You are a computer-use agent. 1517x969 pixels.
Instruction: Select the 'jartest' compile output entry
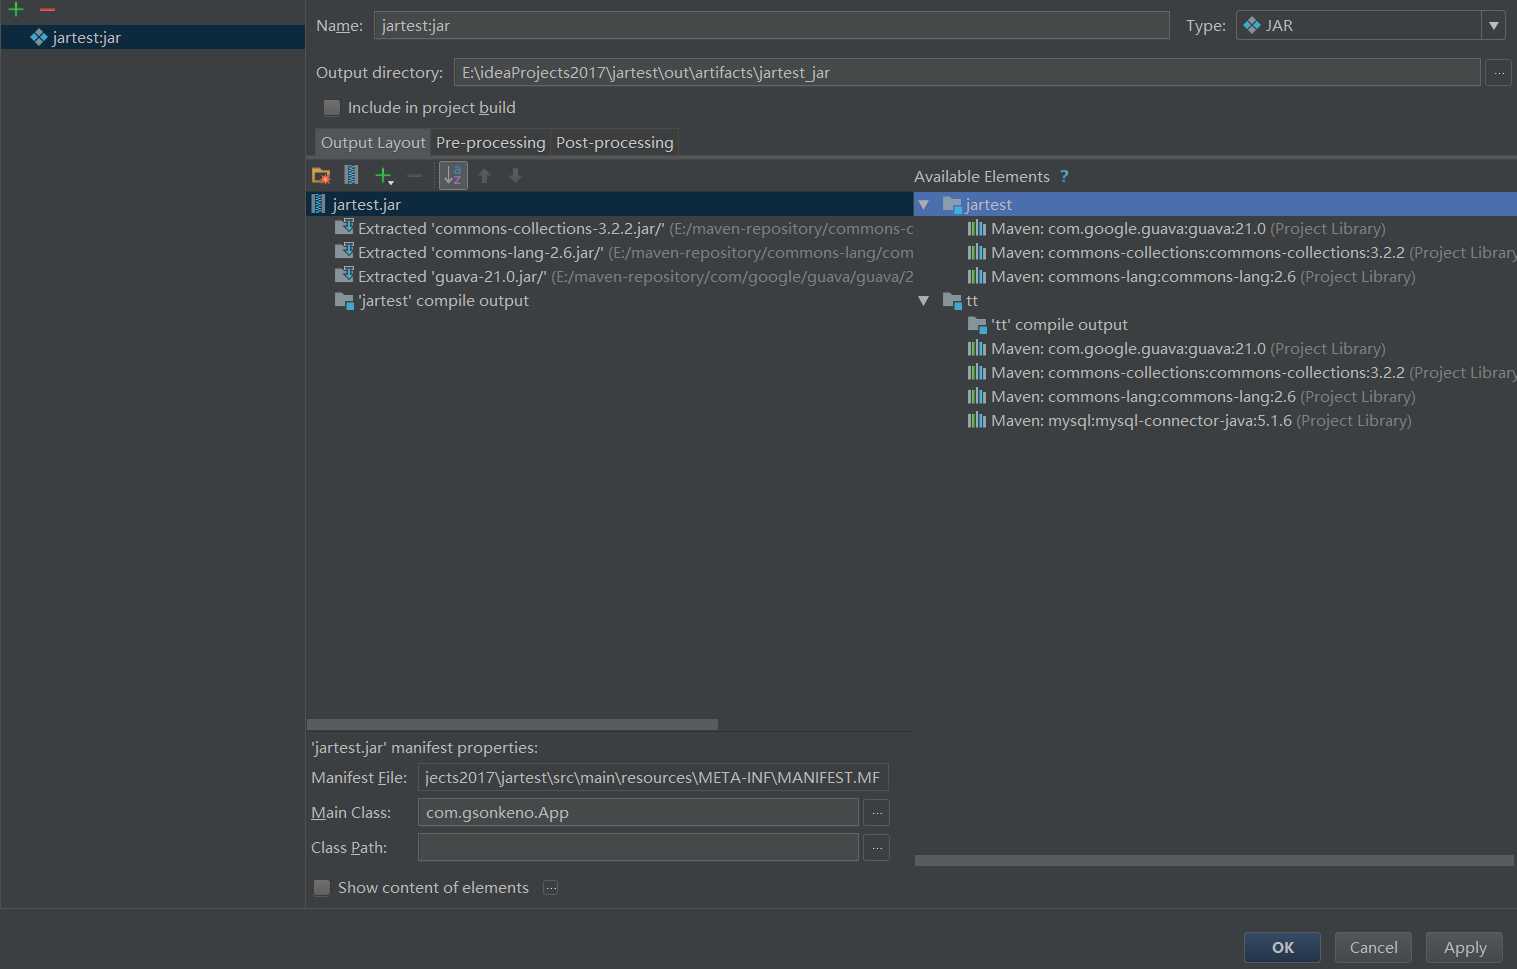pyautogui.click(x=431, y=300)
